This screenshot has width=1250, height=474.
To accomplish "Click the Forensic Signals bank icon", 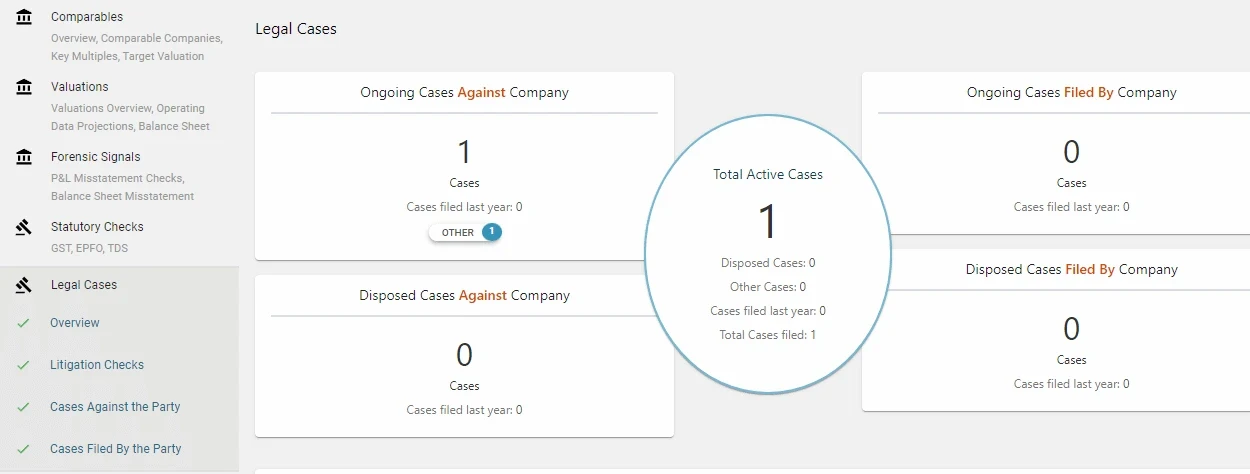I will (24, 157).
